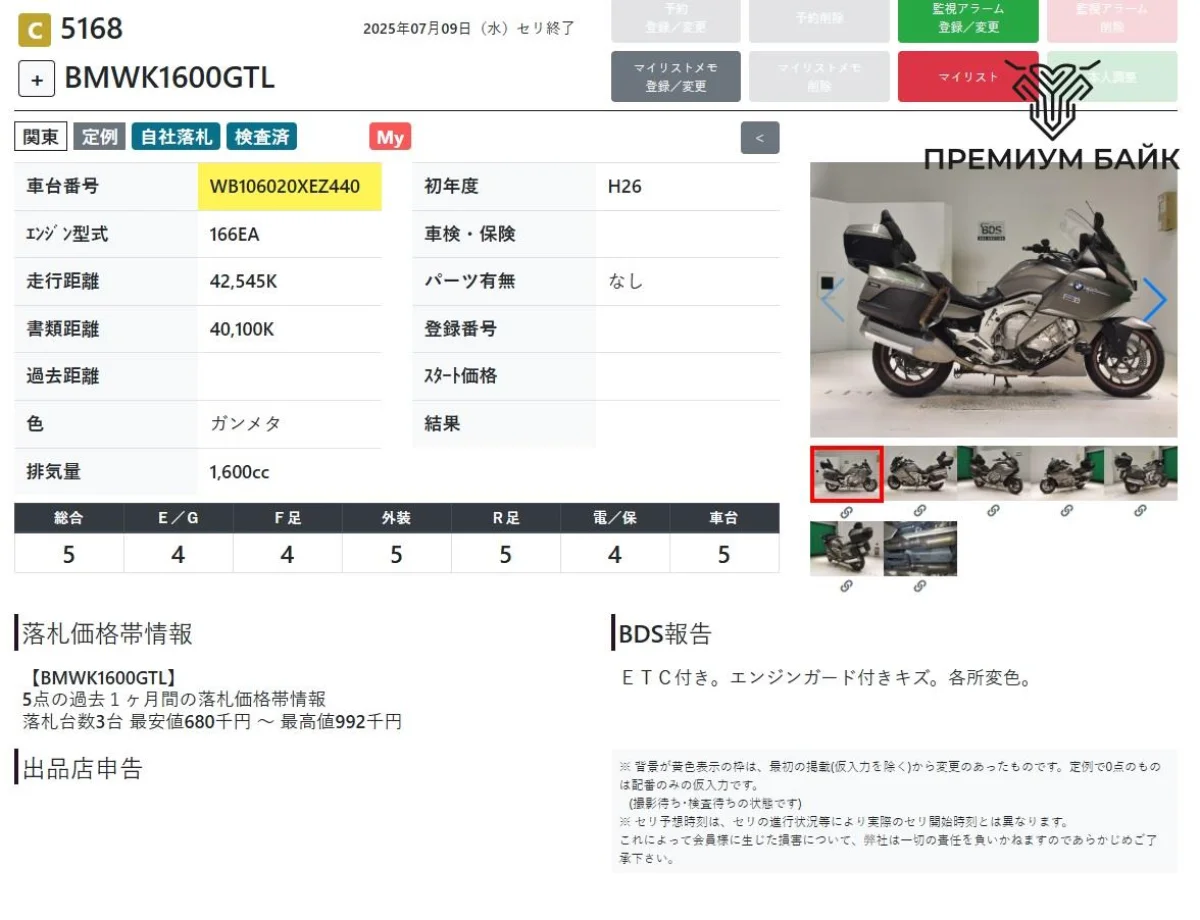Image resolution: width=1200 pixels, height=920 pixels.
Task: Click link icon under exhaust close-up thumbnail
Action: (x=920, y=586)
